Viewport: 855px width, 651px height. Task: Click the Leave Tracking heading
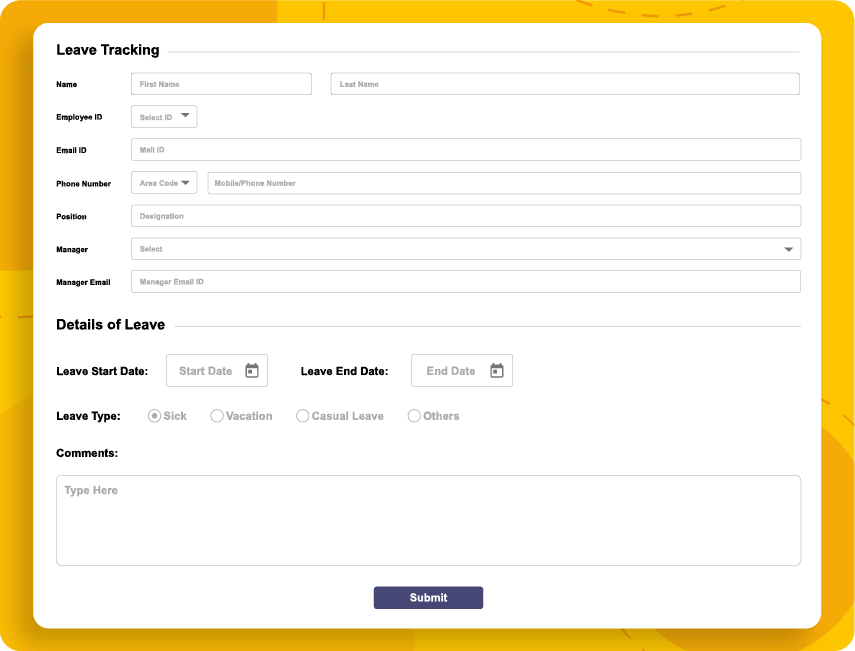[x=108, y=50]
